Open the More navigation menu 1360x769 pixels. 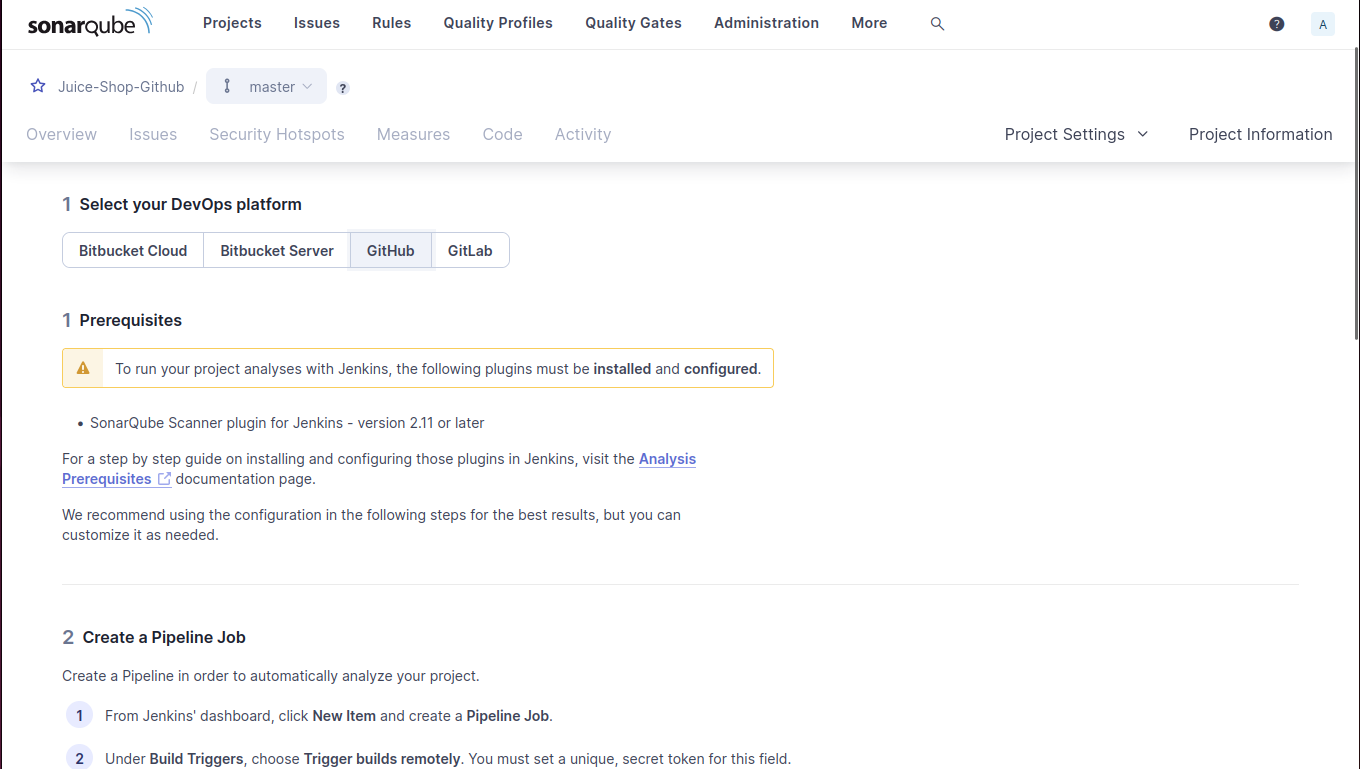868,23
